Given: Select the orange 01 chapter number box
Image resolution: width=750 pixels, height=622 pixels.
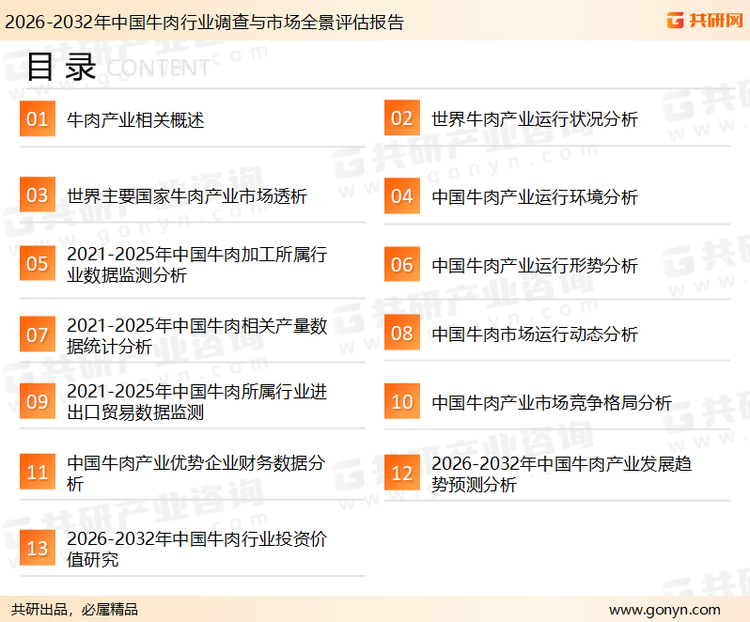Looking at the screenshot, I should tap(37, 119).
